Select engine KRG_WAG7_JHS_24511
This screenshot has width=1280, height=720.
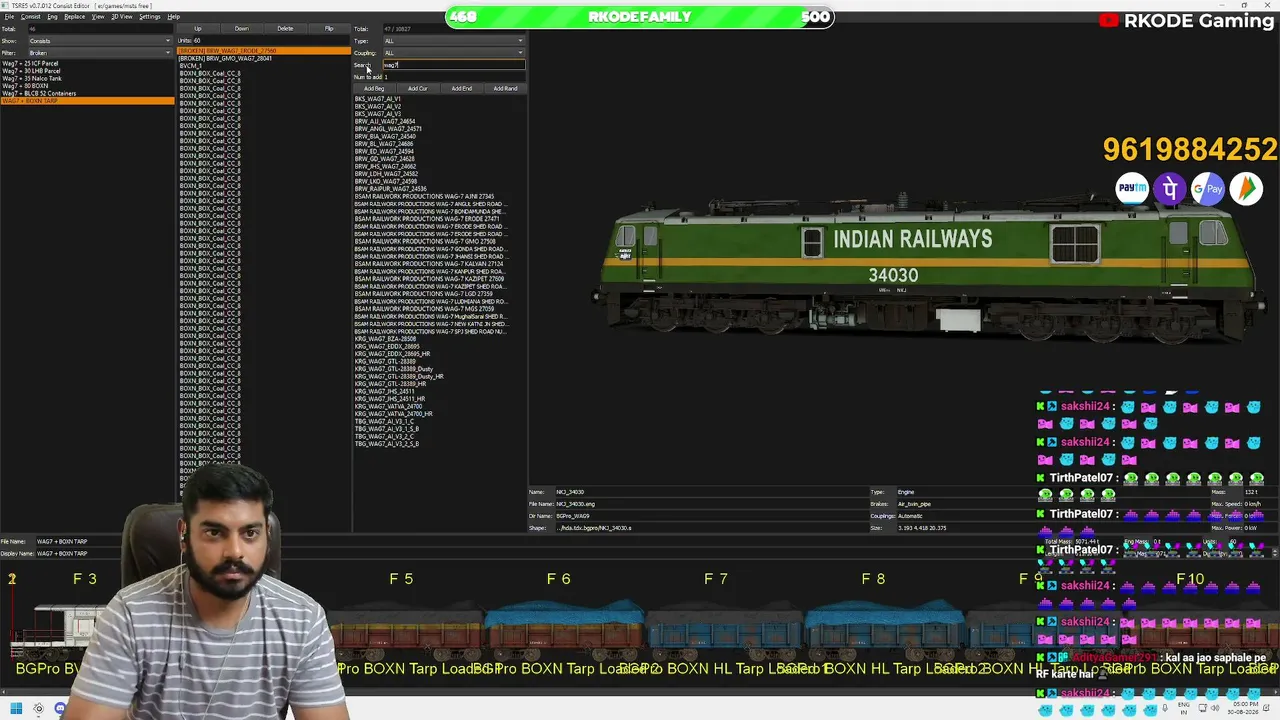(x=384, y=392)
